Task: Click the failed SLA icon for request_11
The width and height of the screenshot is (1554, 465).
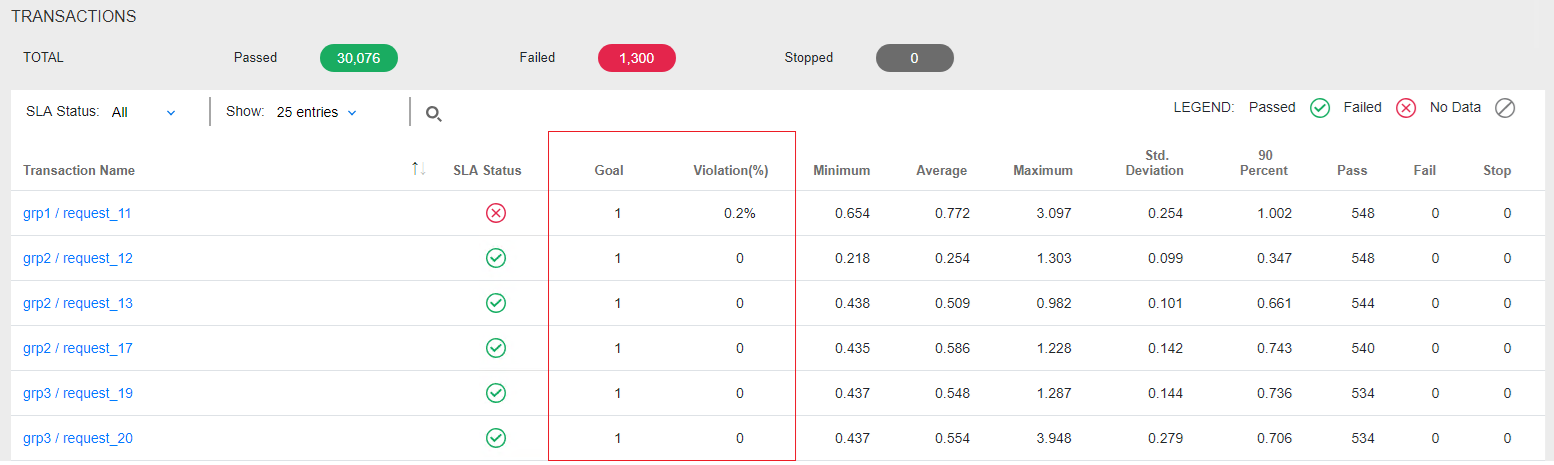Action: 495,213
